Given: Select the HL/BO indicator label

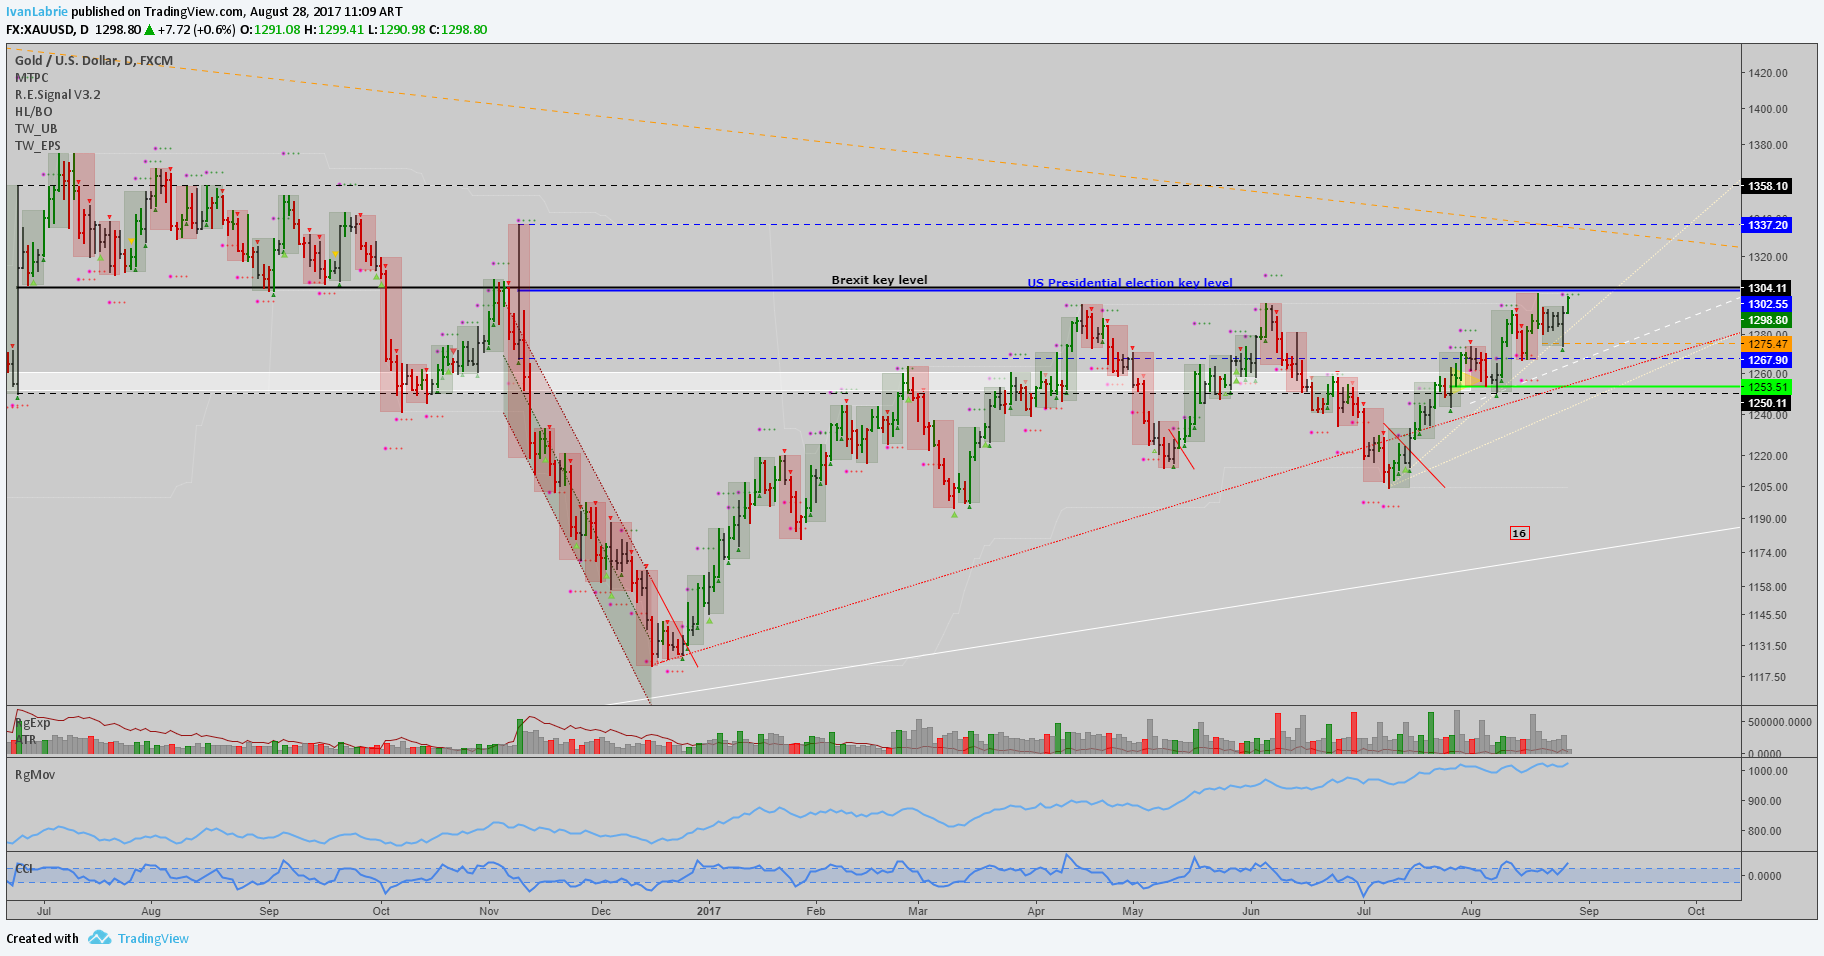Looking at the screenshot, I should pos(34,112).
